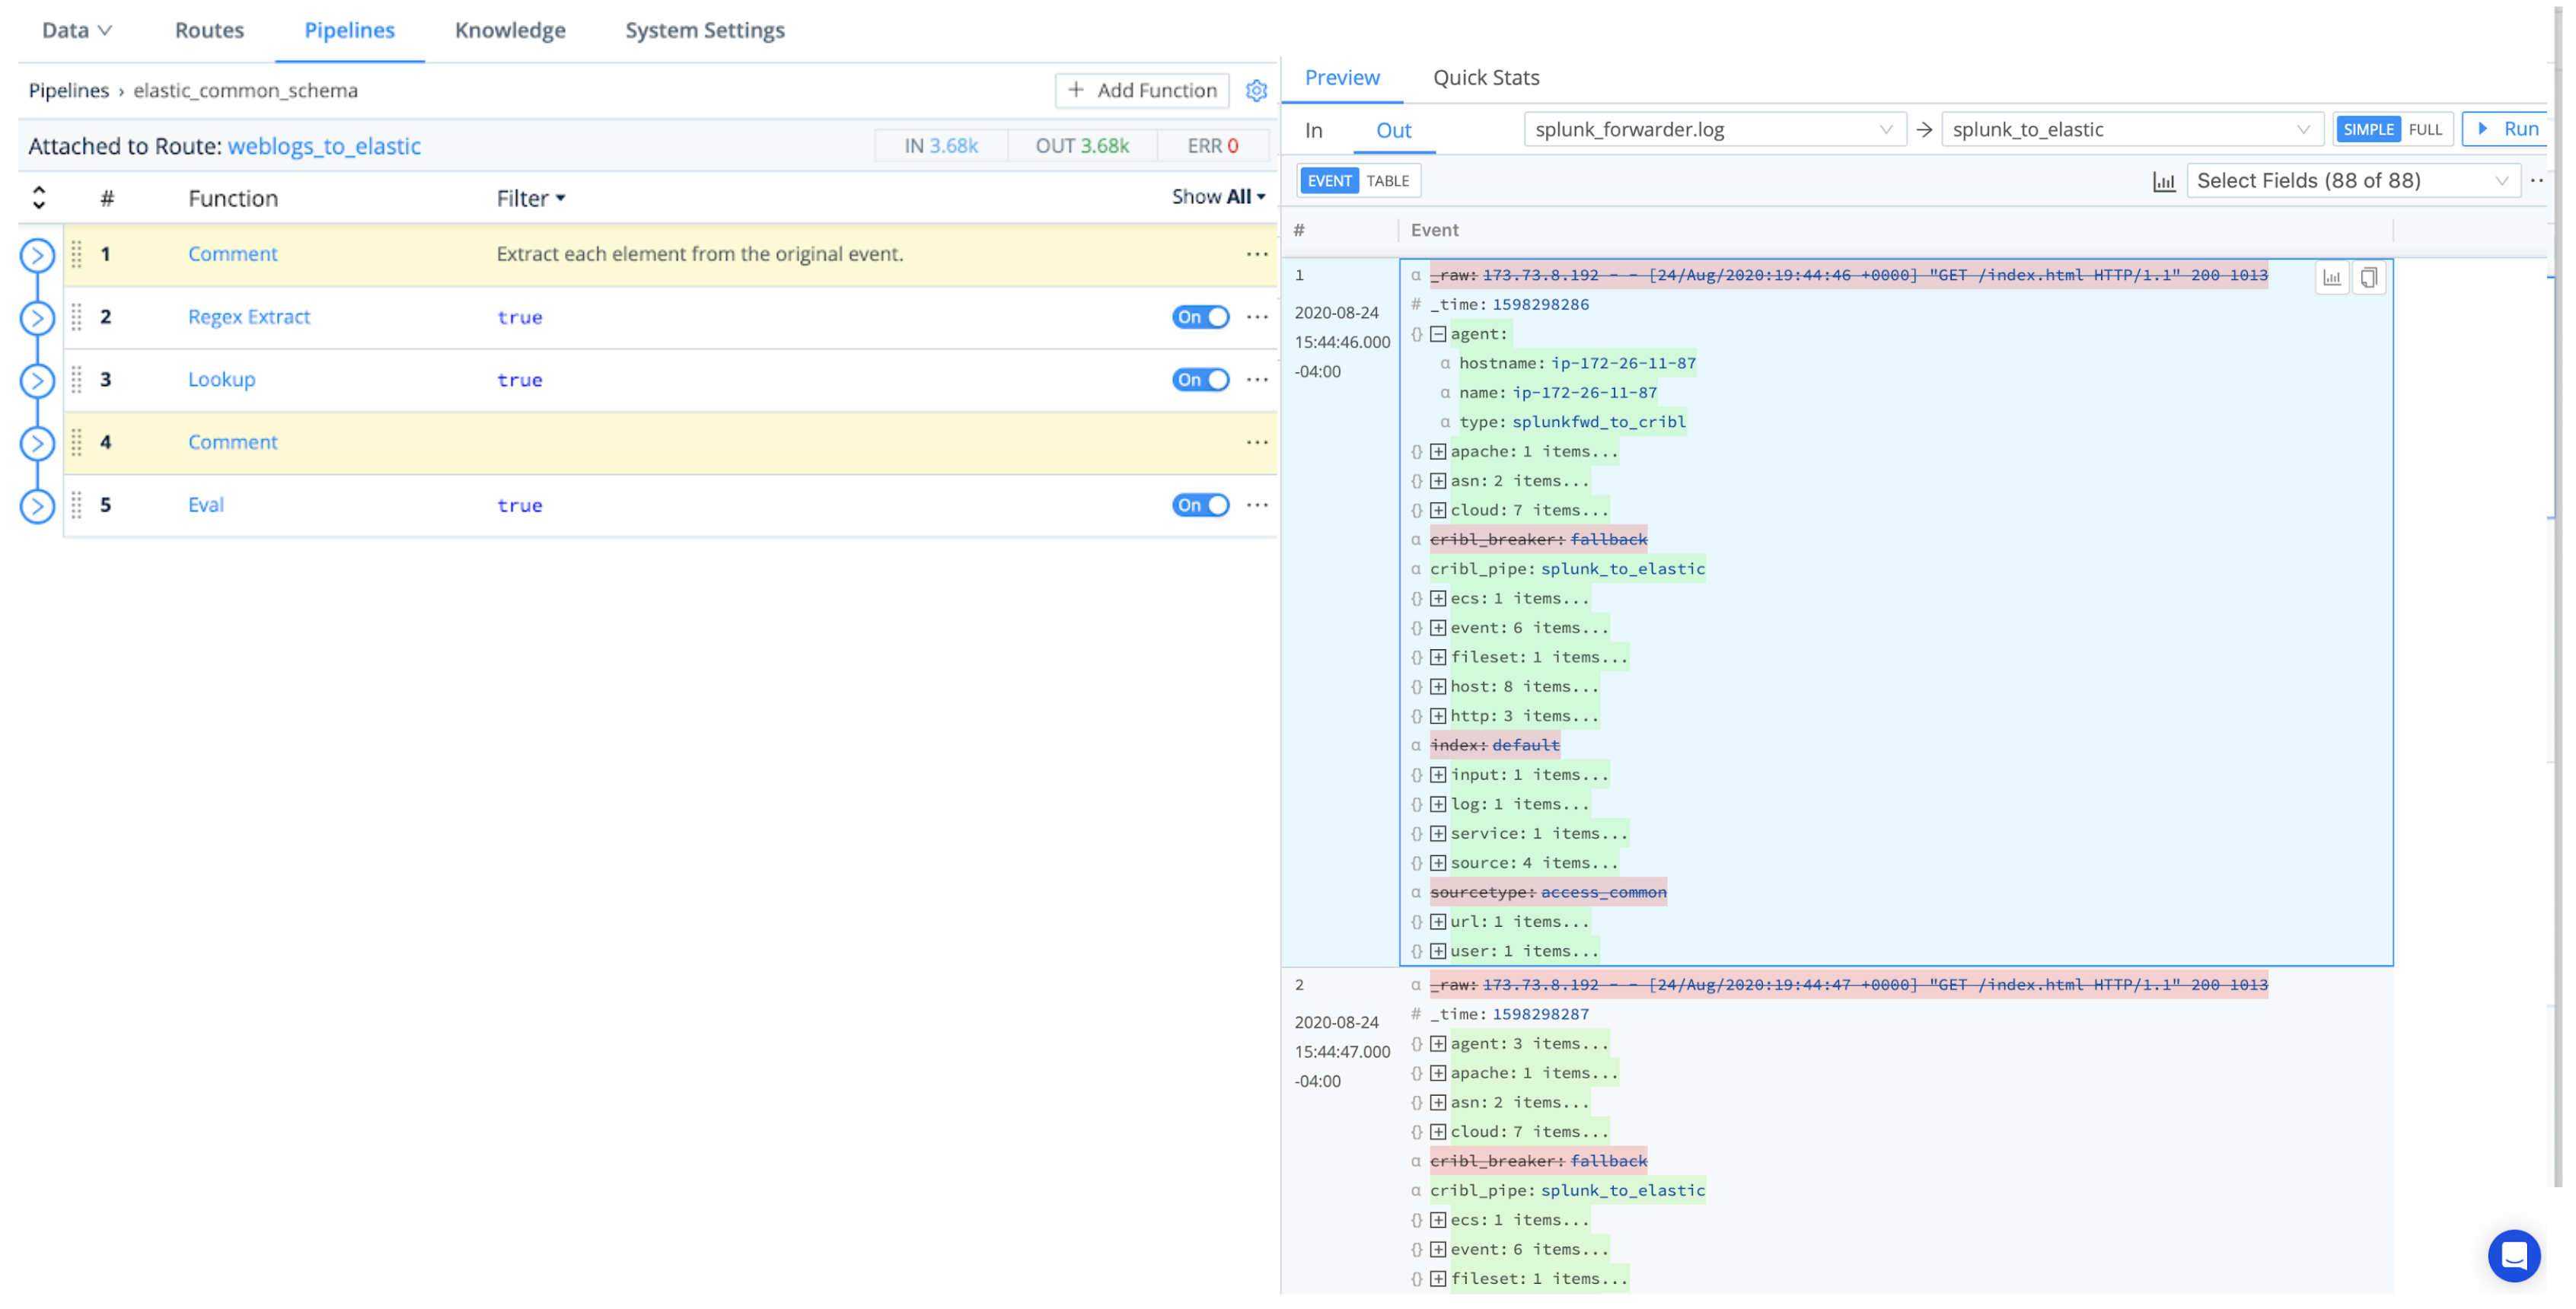
Task: Grab the drag handle of Regex Extract
Action: pyautogui.click(x=77, y=317)
